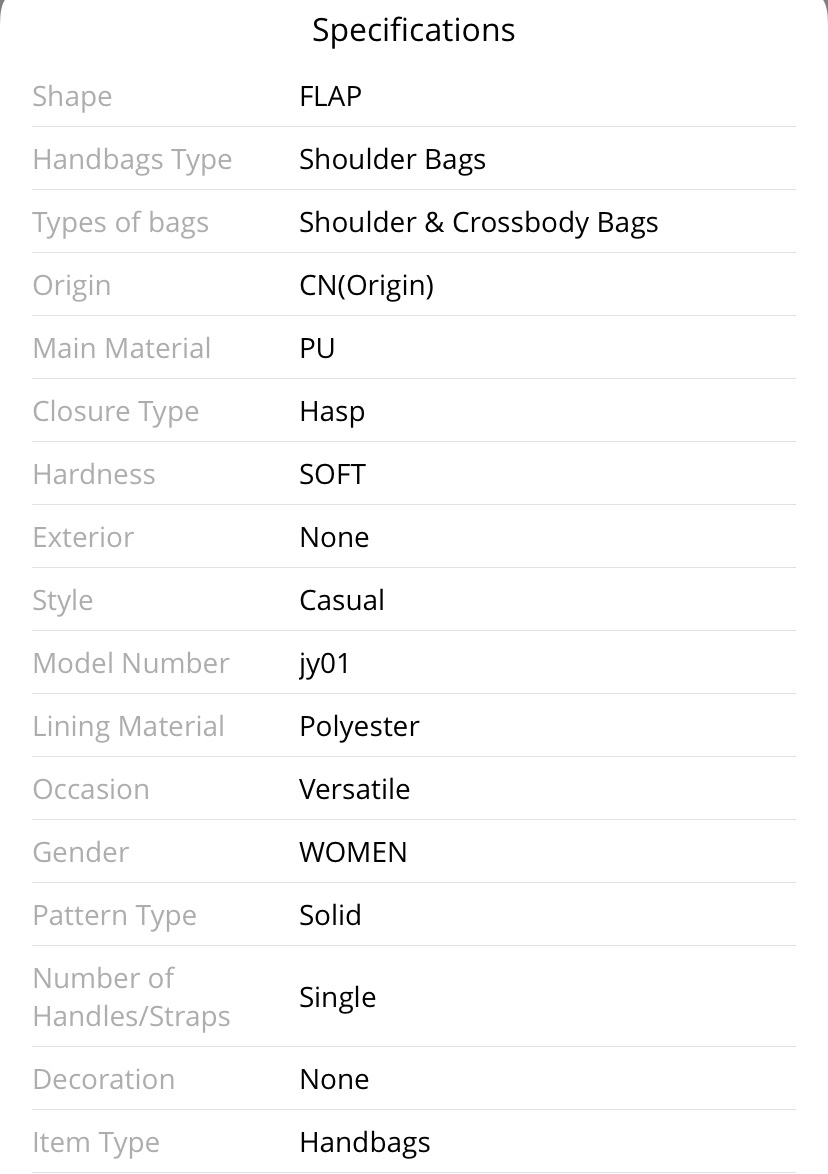This screenshot has height=1174, width=828.
Task: Tap the Exterior None value
Action: coord(334,537)
